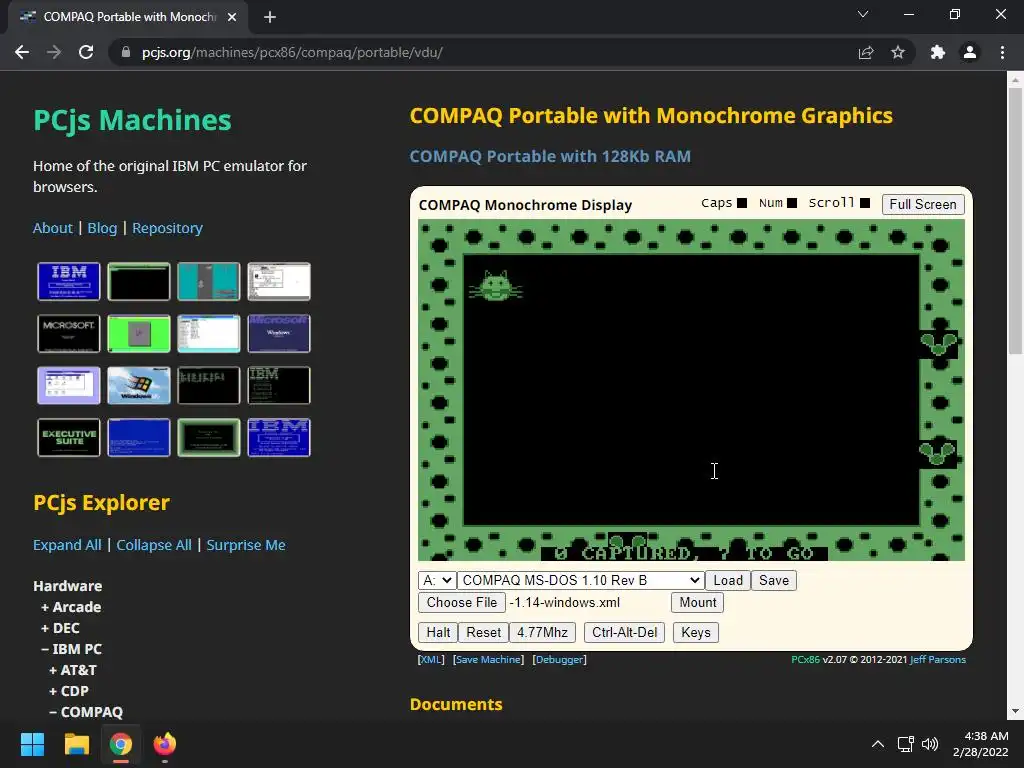Click the browser back arrow
The height and width of the screenshot is (768, 1024).
pos(22,52)
